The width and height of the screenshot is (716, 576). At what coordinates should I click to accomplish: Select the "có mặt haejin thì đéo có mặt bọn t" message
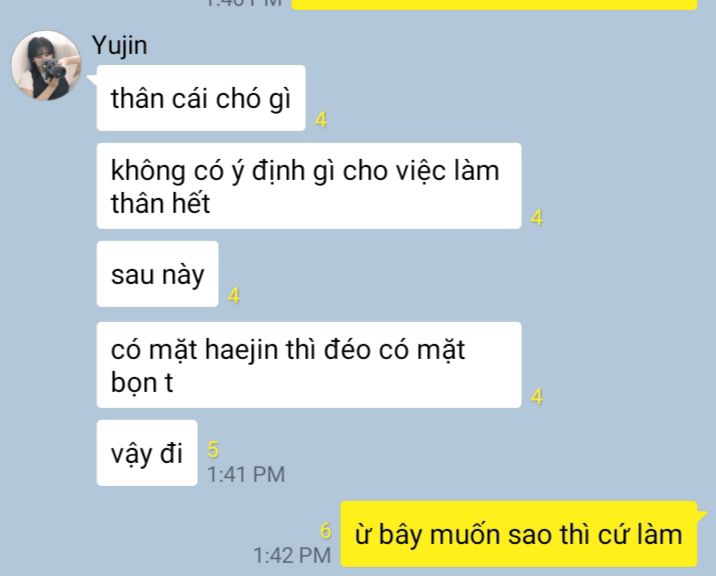point(309,365)
